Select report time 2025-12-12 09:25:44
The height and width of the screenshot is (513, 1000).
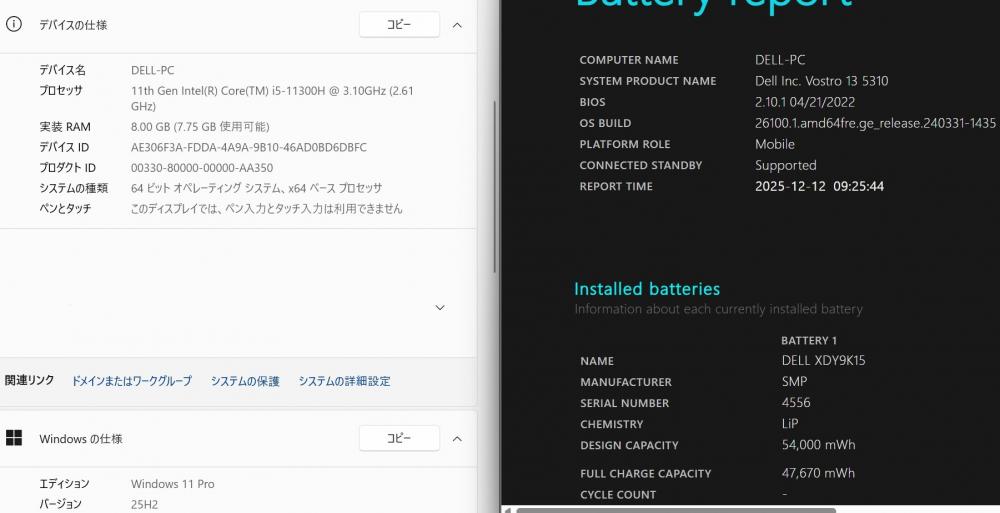[x=820, y=186]
